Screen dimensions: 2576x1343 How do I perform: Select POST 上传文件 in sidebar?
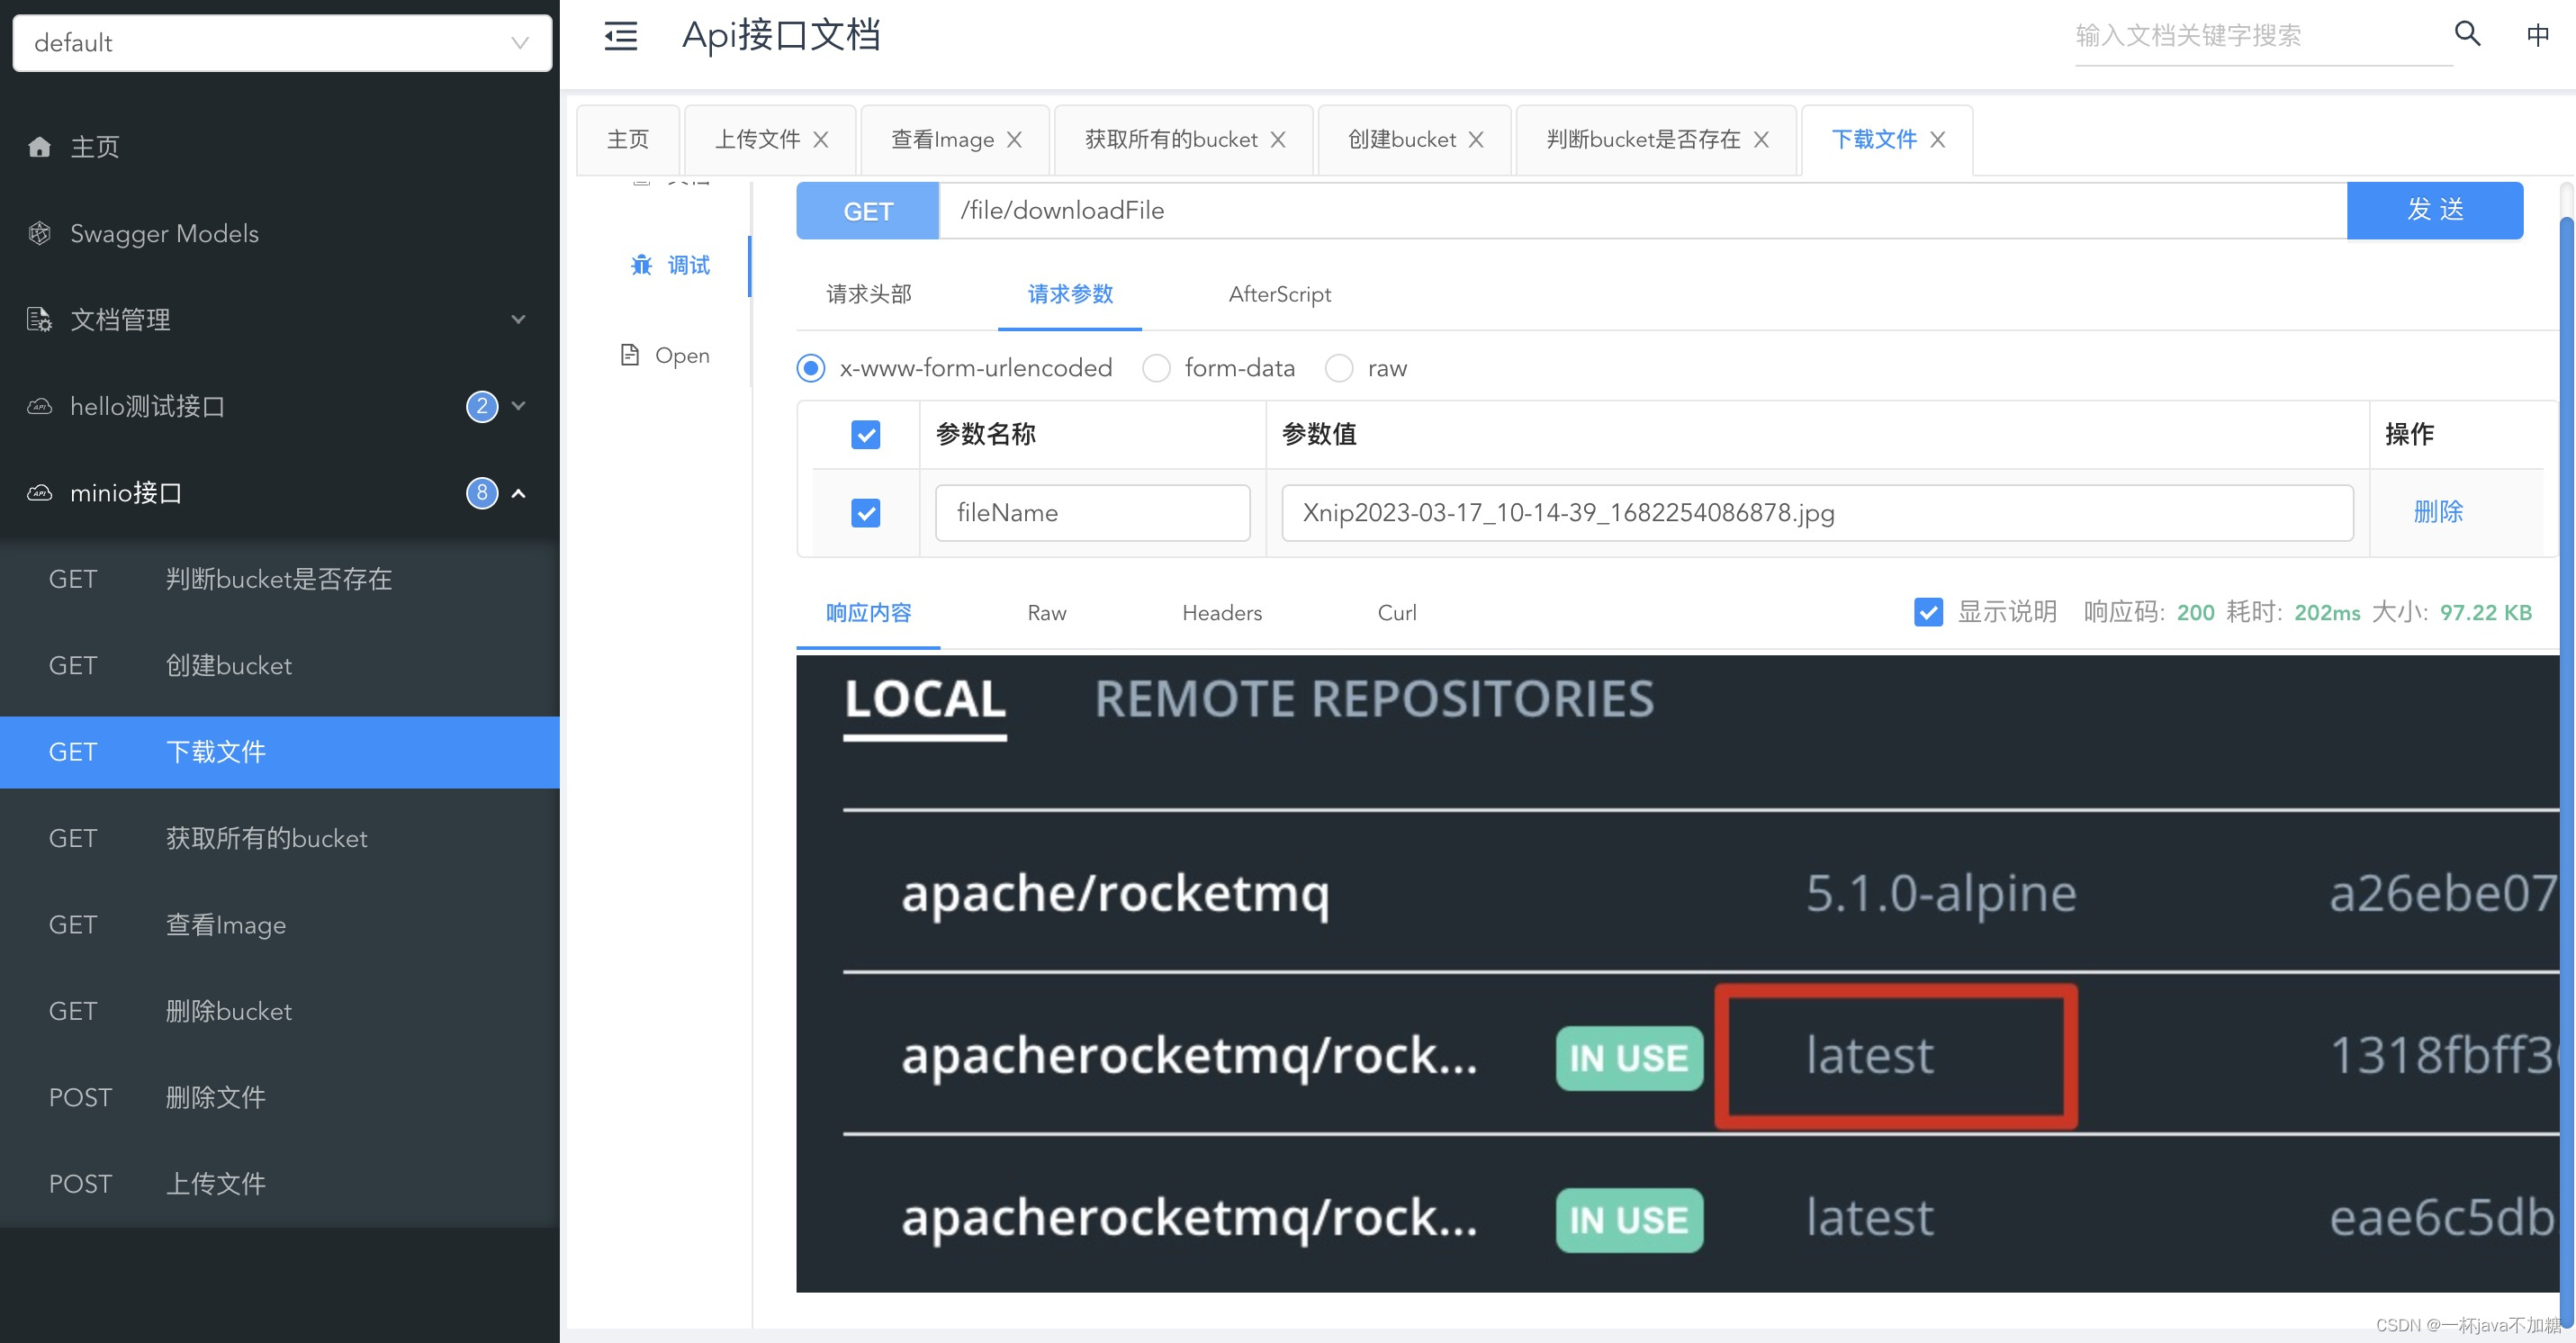(280, 1184)
